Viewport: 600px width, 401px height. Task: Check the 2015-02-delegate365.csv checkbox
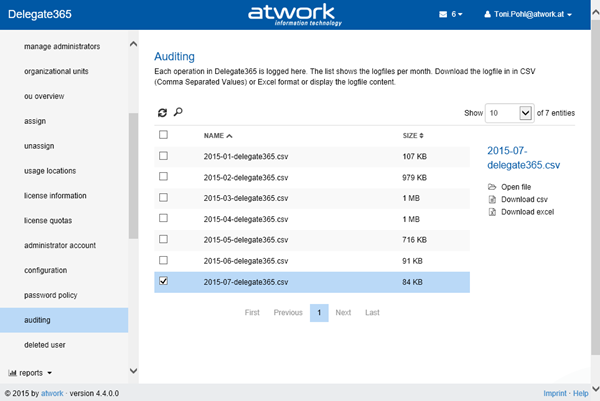click(x=163, y=176)
